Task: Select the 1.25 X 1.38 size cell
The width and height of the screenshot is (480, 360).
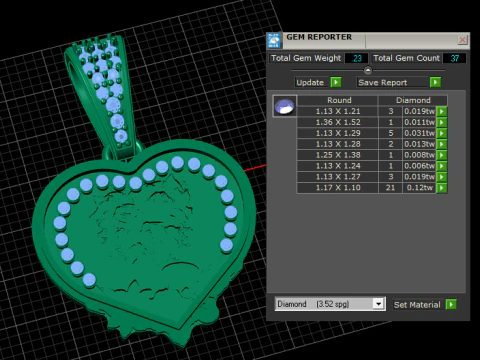Action: pyautogui.click(x=338, y=155)
